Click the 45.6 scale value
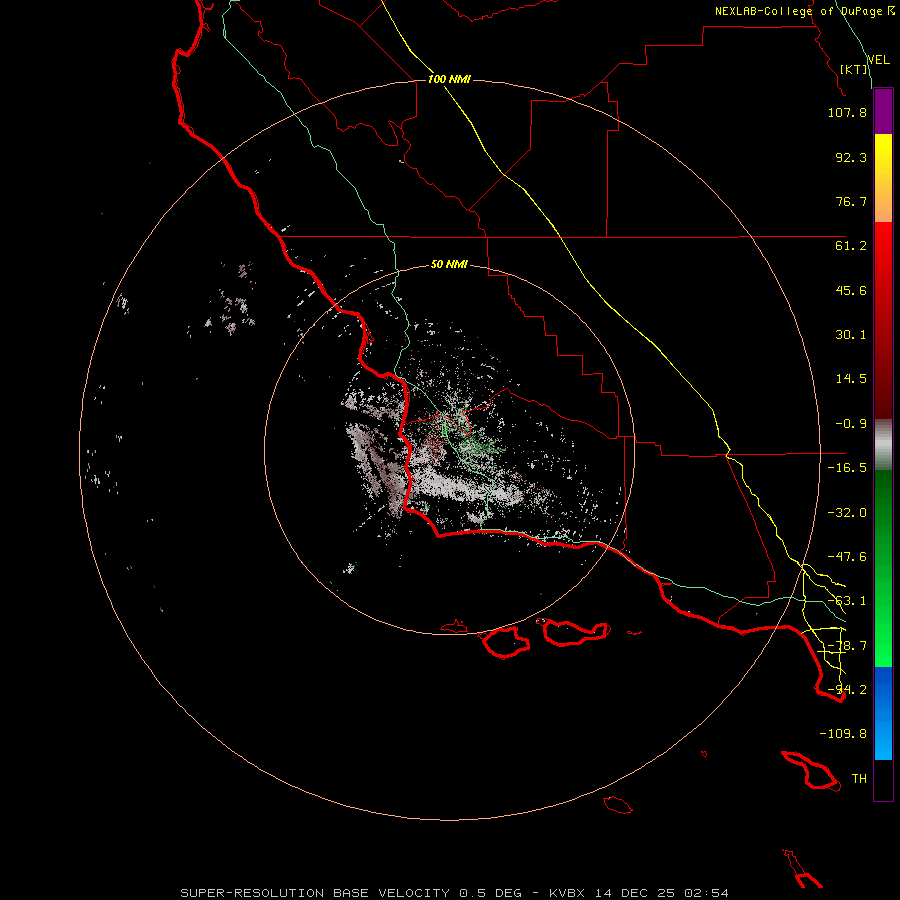Viewport: 900px width, 900px height. [851, 290]
